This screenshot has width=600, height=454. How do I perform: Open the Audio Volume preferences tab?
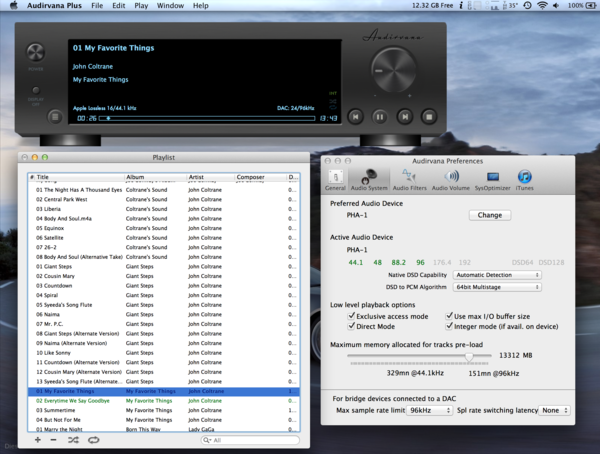pos(451,180)
